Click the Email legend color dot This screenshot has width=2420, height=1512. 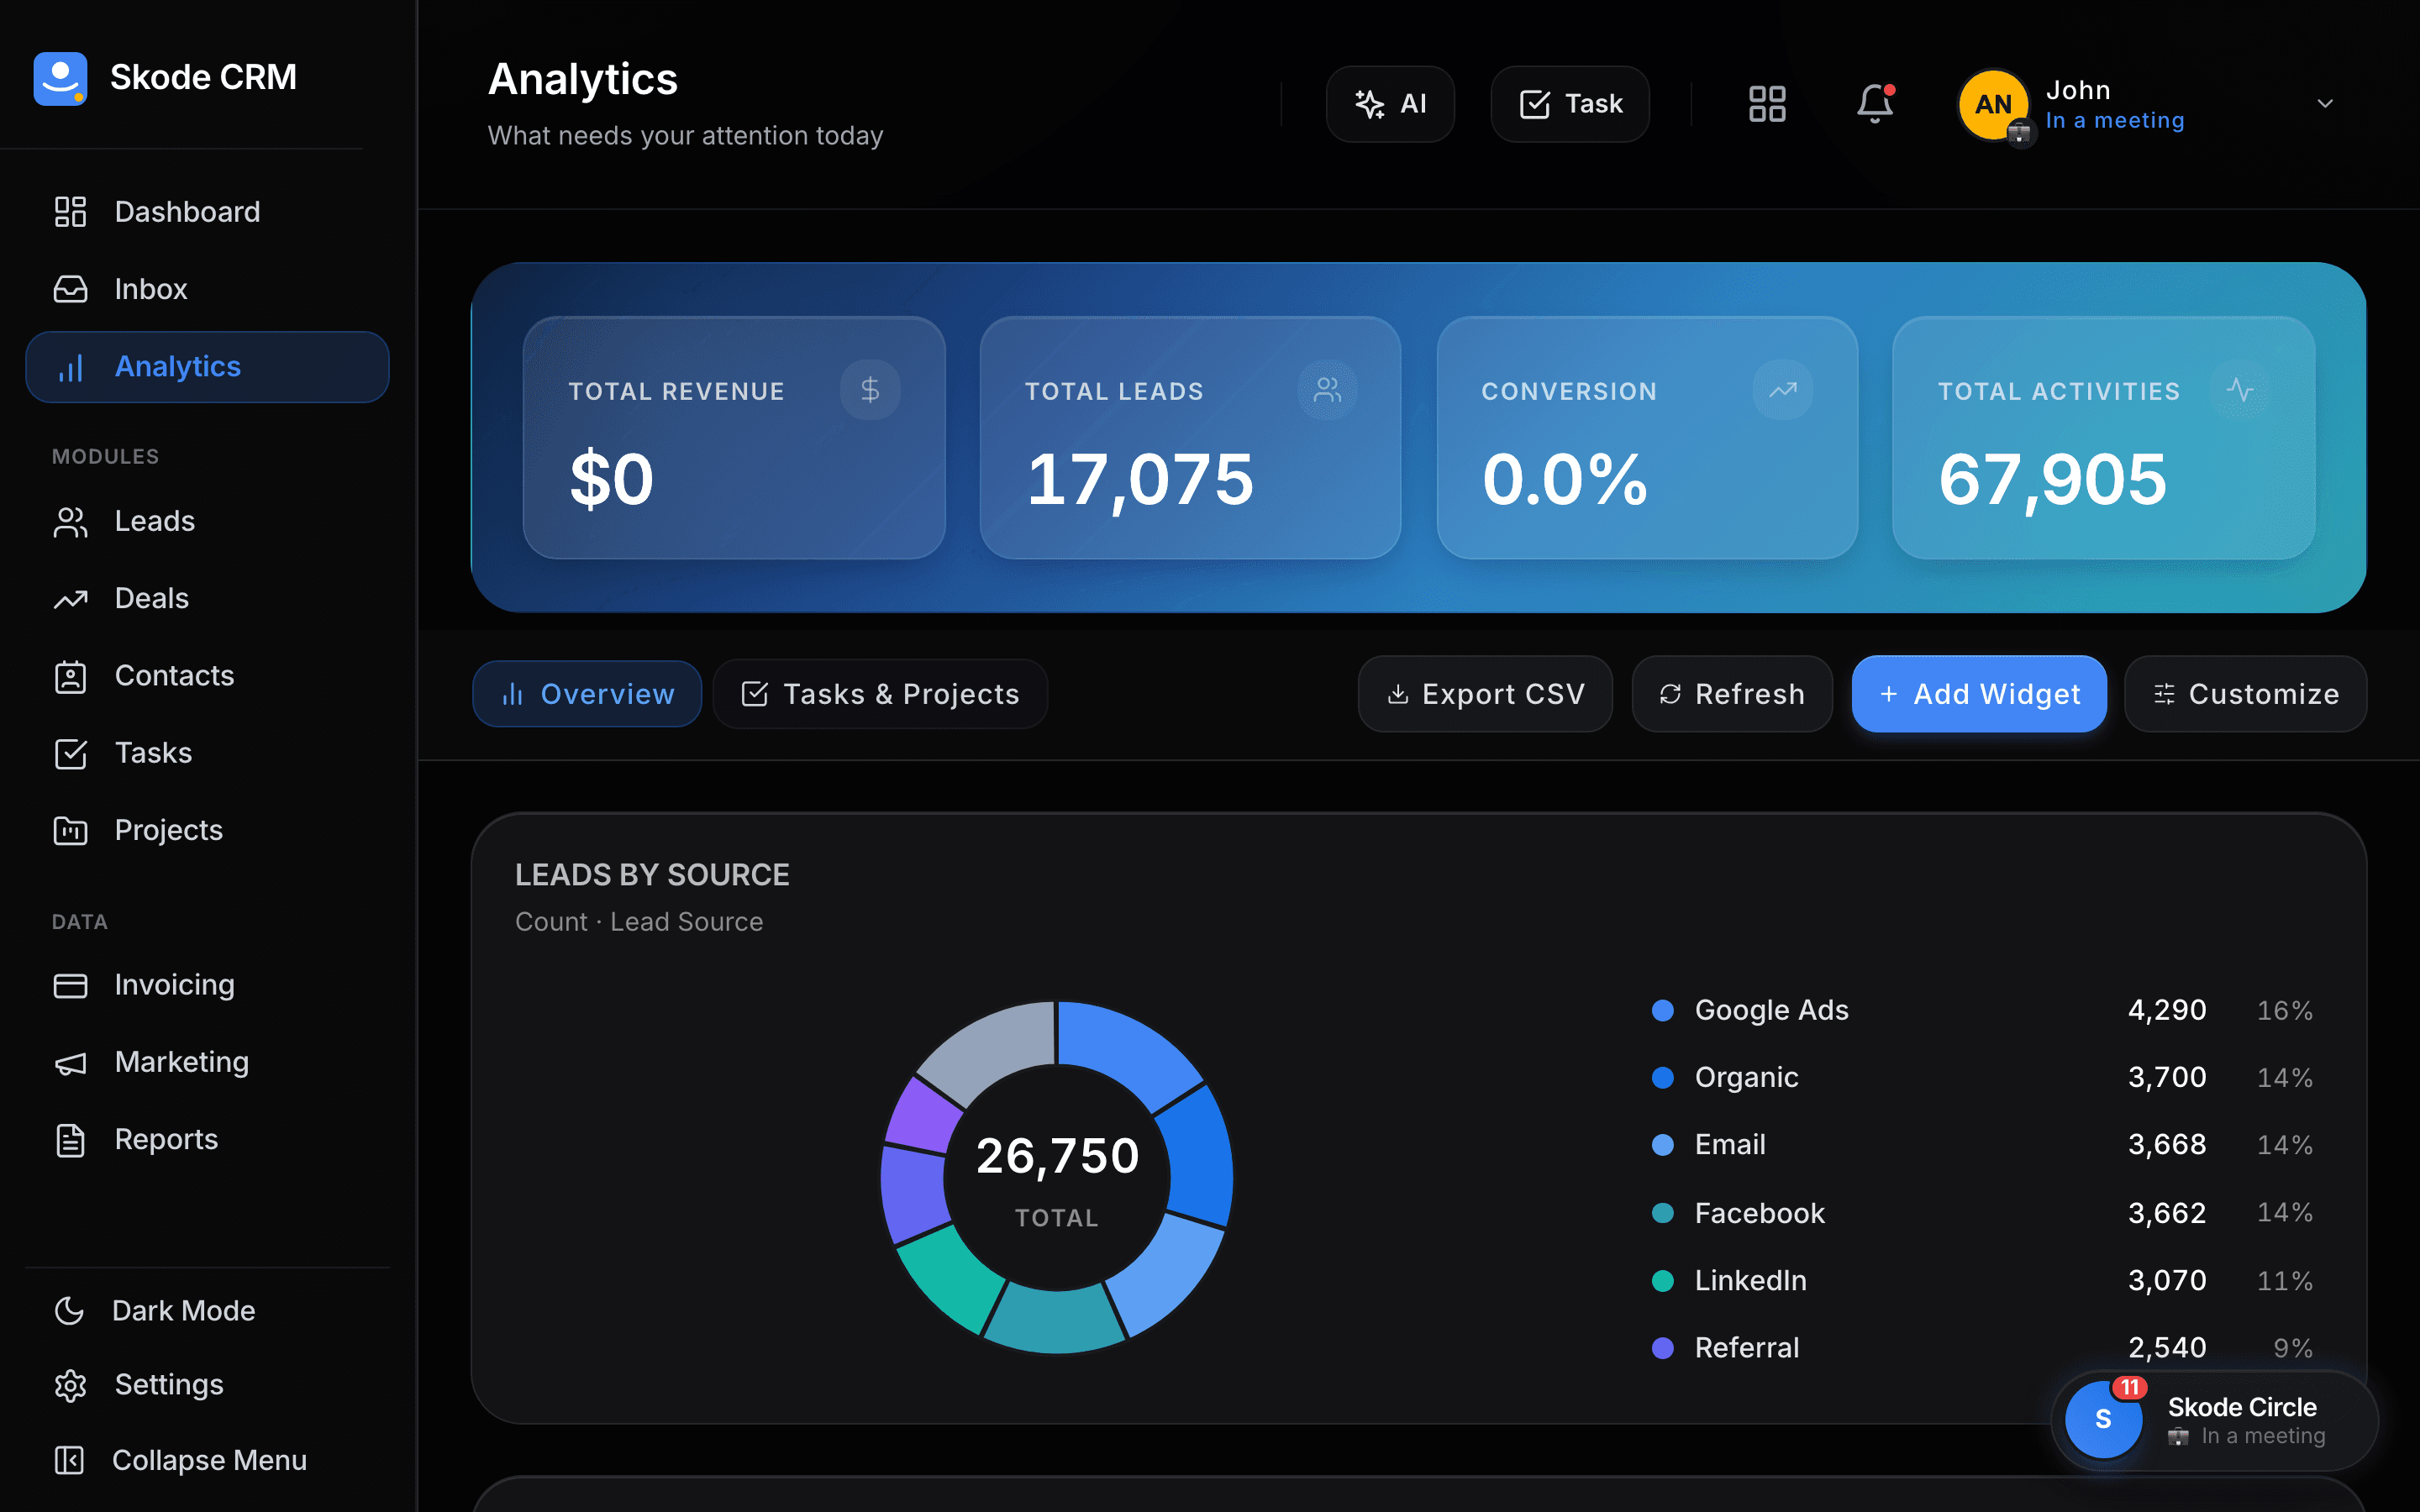[1663, 1145]
